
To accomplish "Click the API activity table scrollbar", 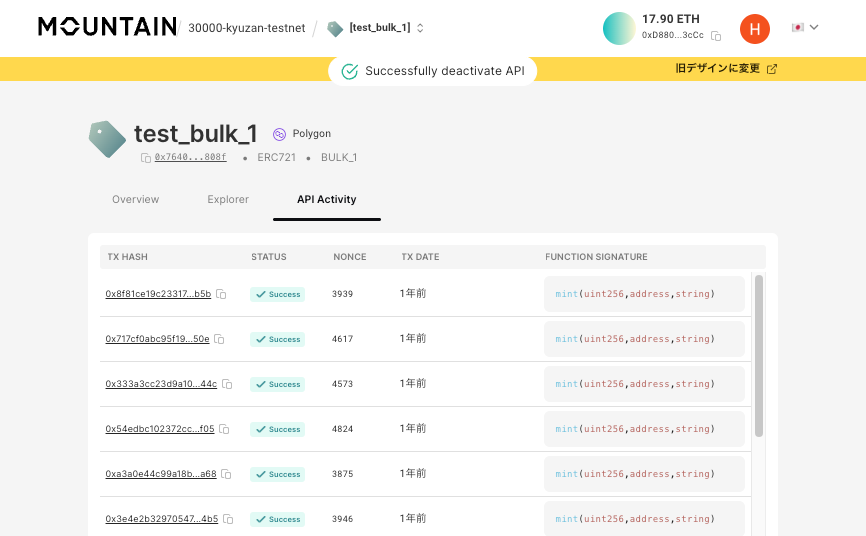I will (x=759, y=355).
